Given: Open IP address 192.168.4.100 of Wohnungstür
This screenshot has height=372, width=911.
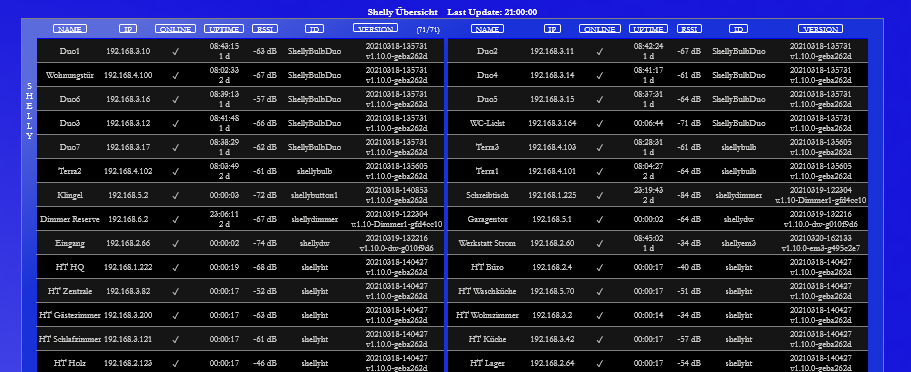Looking at the screenshot, I should click(128, 75).
